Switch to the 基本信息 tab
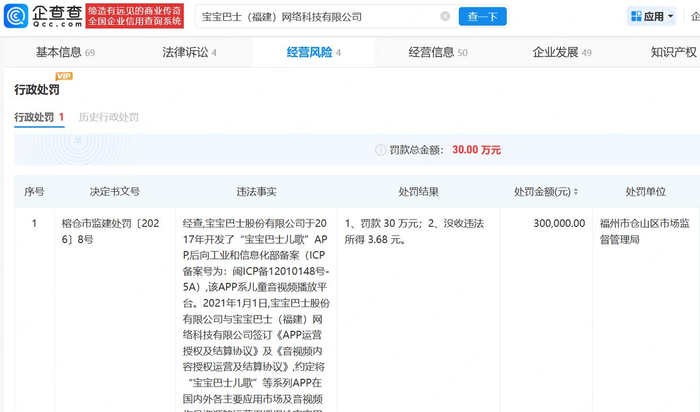Screen dimensions: 700x412 click(x=65, y=52)
